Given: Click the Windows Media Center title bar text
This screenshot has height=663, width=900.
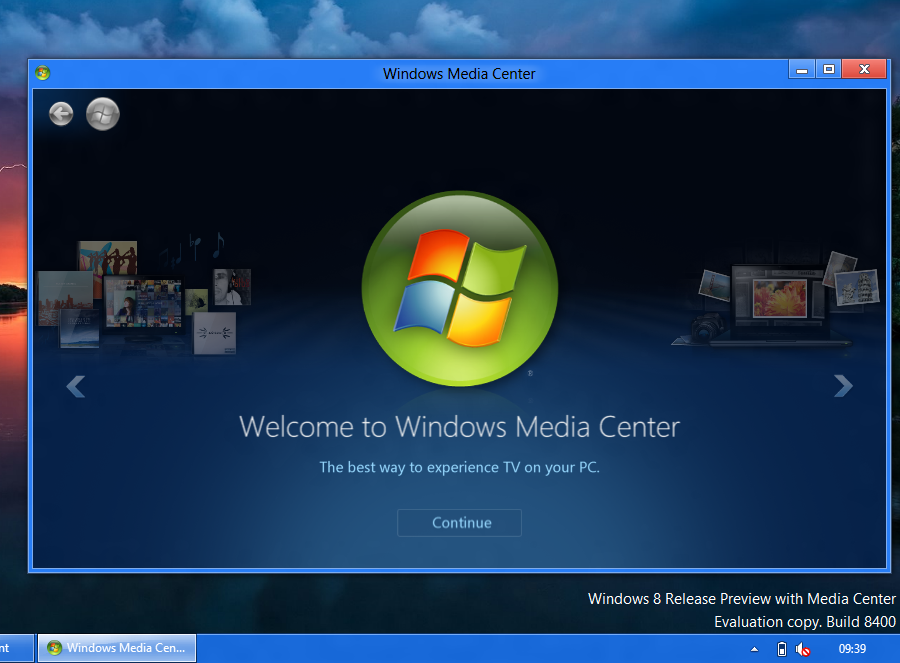Looking at the screenshot, I should point(459,73).
